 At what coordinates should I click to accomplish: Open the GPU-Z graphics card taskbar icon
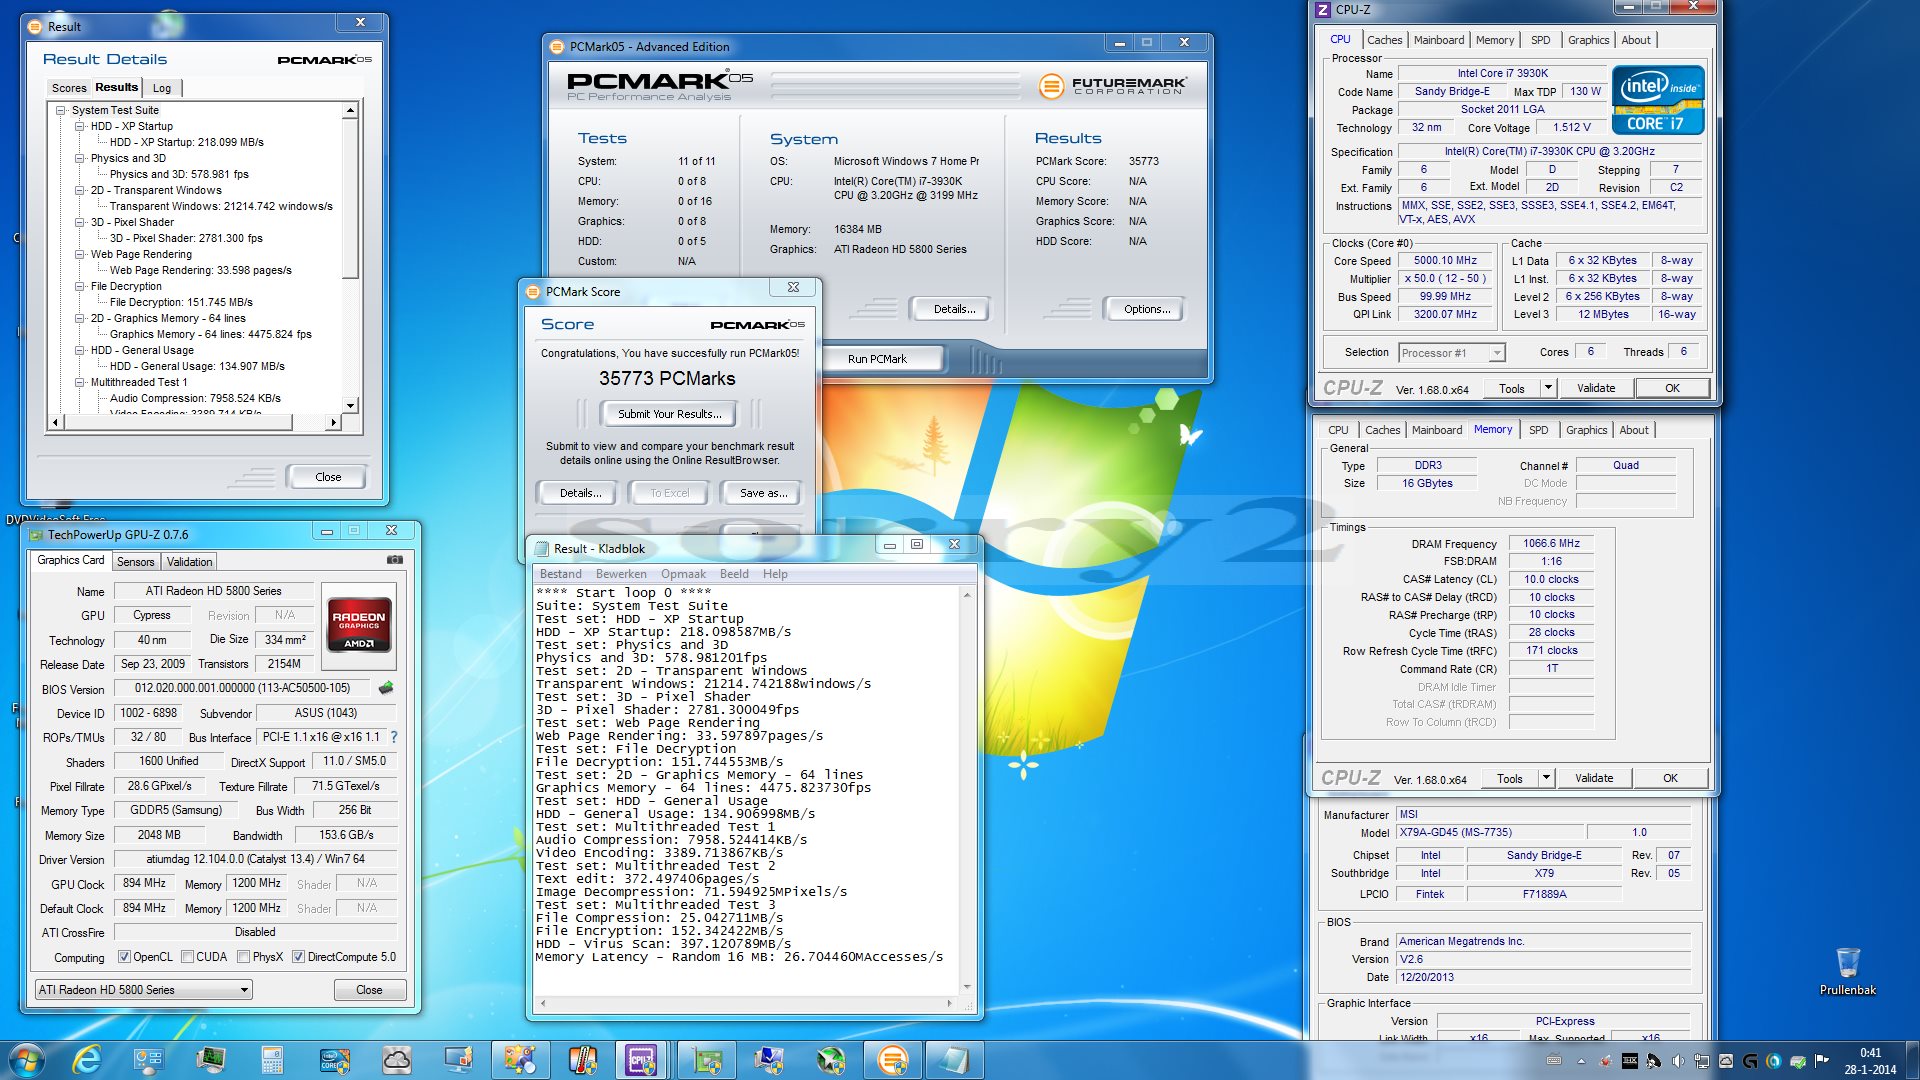tap(707, 1060)
